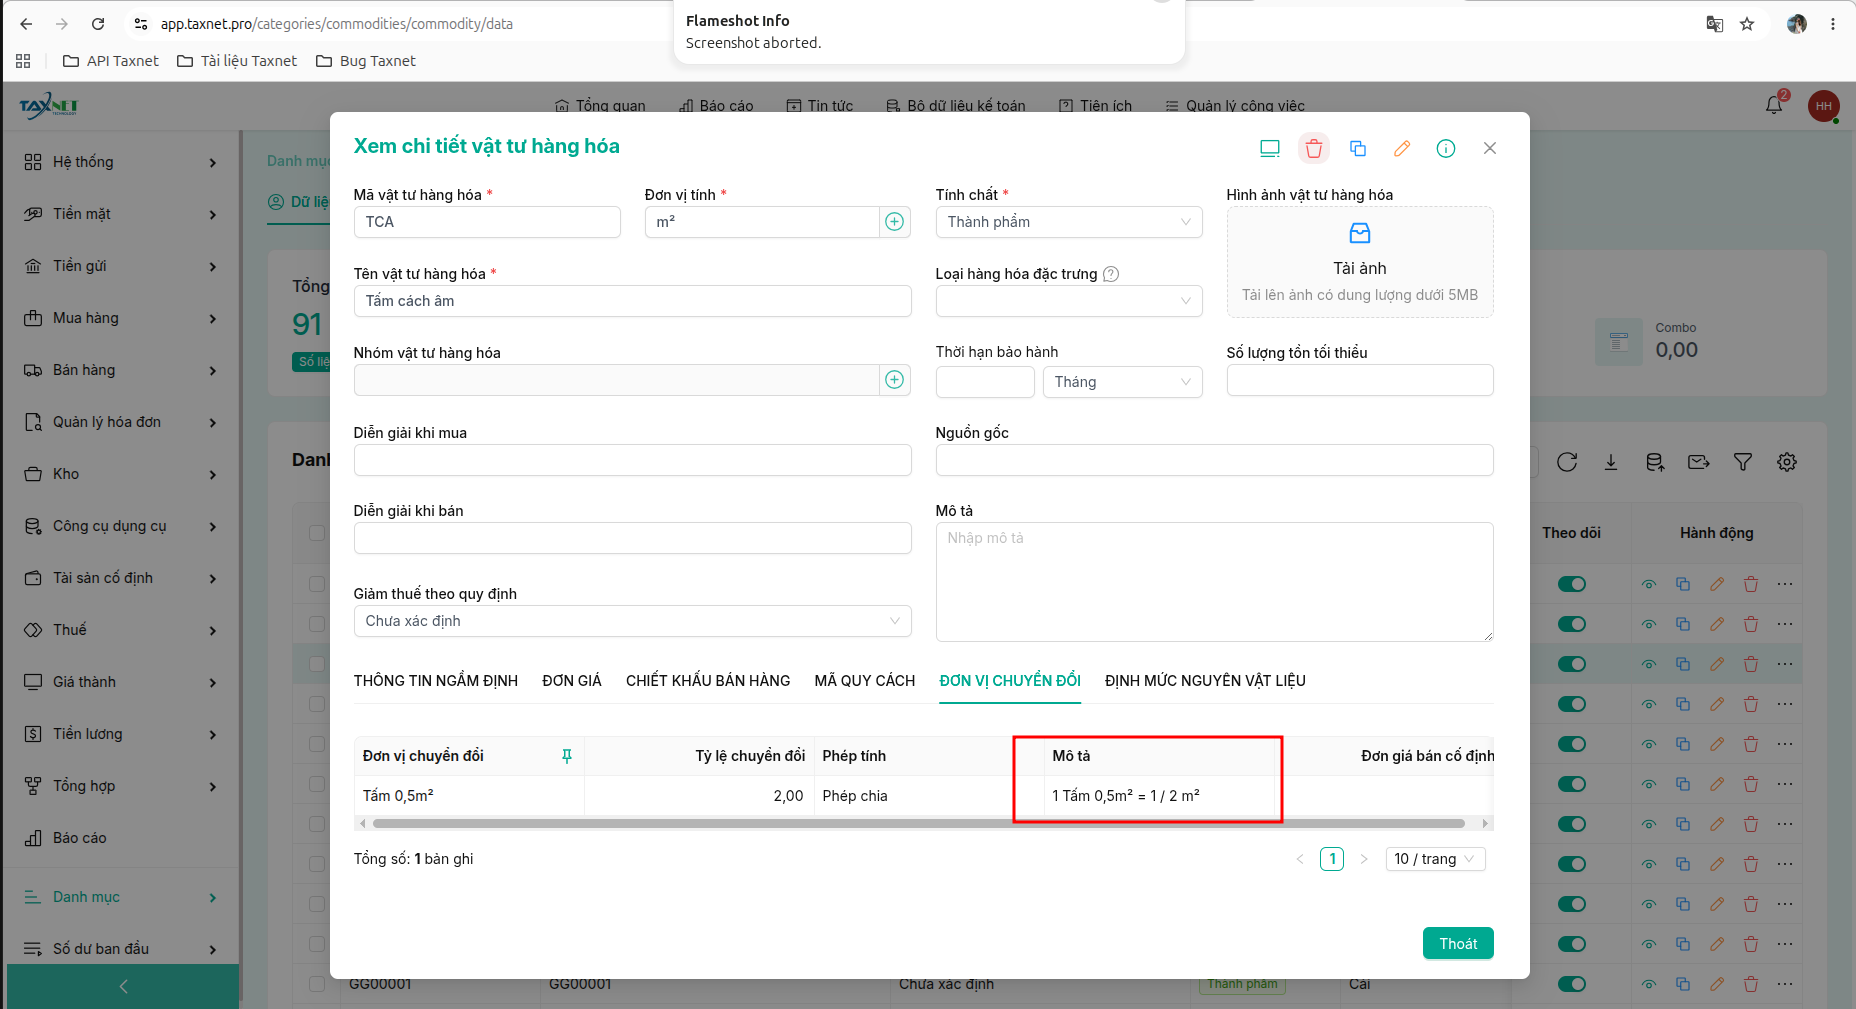Viewport: 1856px width, 1009px height.
Task: Open the notification bell icon
Action: click(x=1774, y=105)
